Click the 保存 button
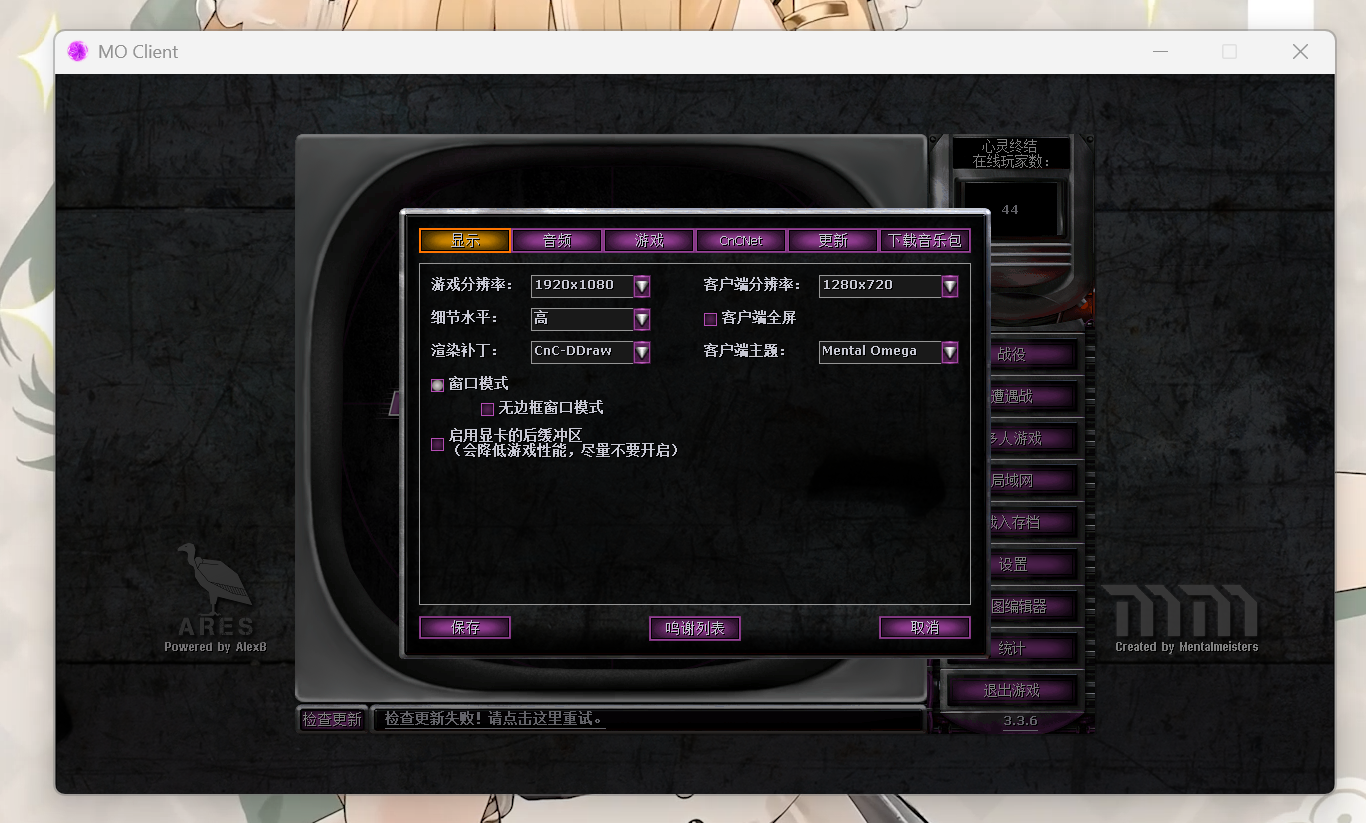1366x823 pixels. (465, 628)
